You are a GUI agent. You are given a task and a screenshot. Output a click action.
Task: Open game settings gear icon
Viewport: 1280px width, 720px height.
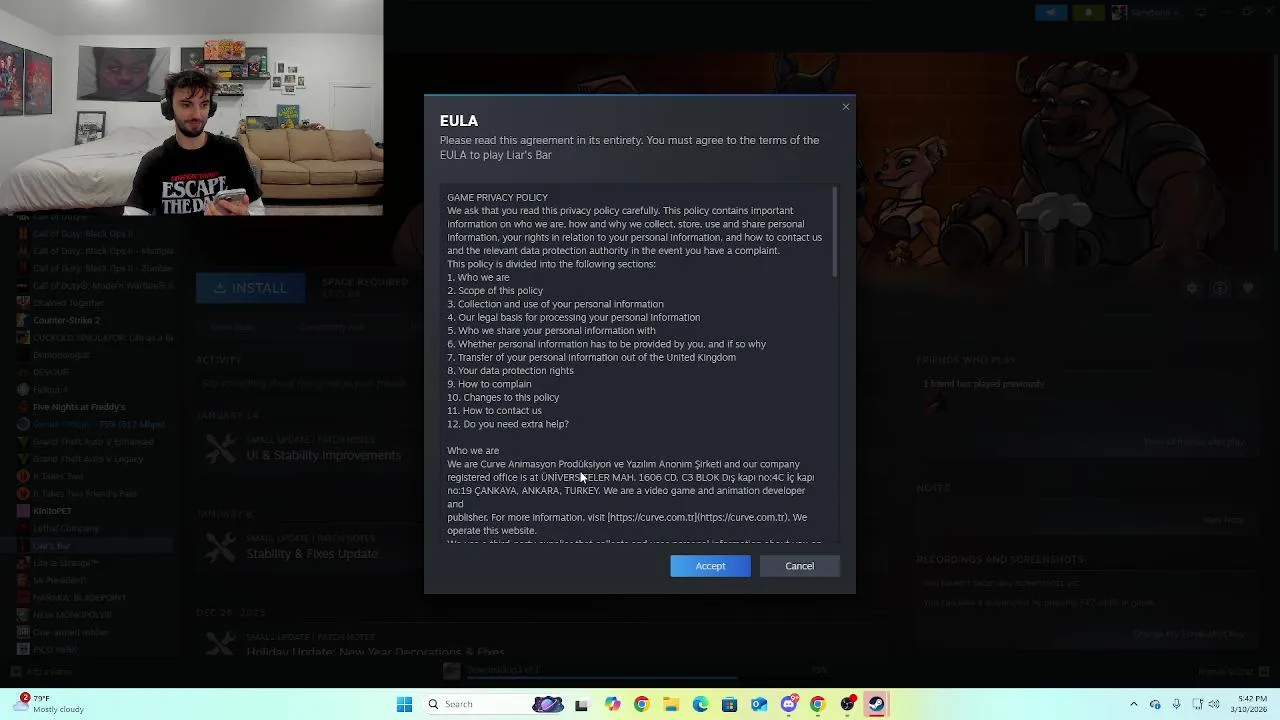(x=1192, y=288)
